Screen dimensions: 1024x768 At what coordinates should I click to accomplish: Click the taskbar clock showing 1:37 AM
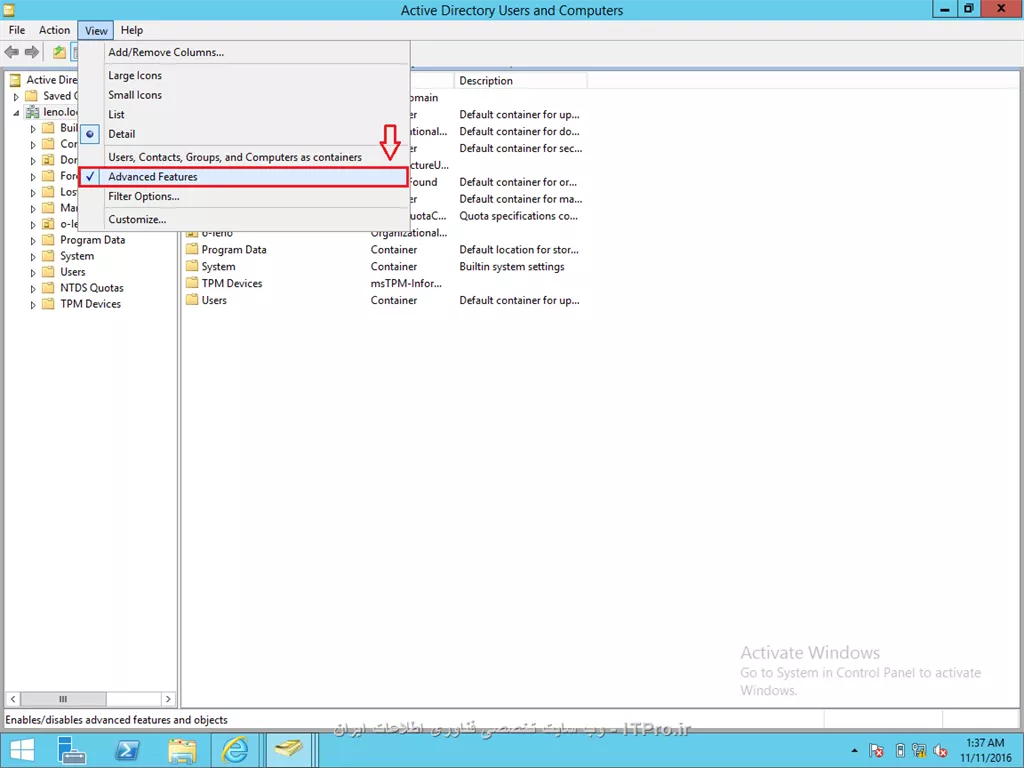[985, 750]
